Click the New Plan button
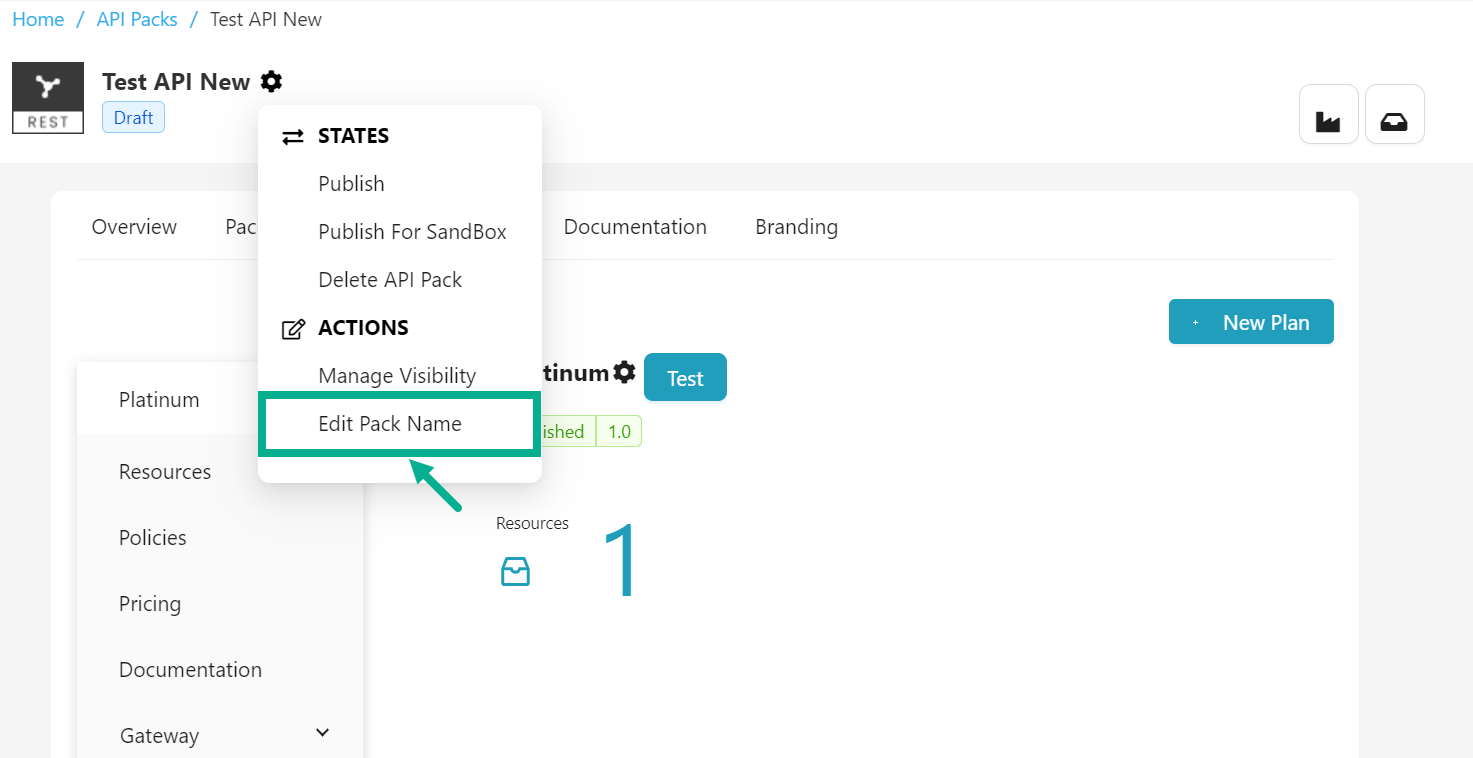1473x758 pixels. point(1251,322)
